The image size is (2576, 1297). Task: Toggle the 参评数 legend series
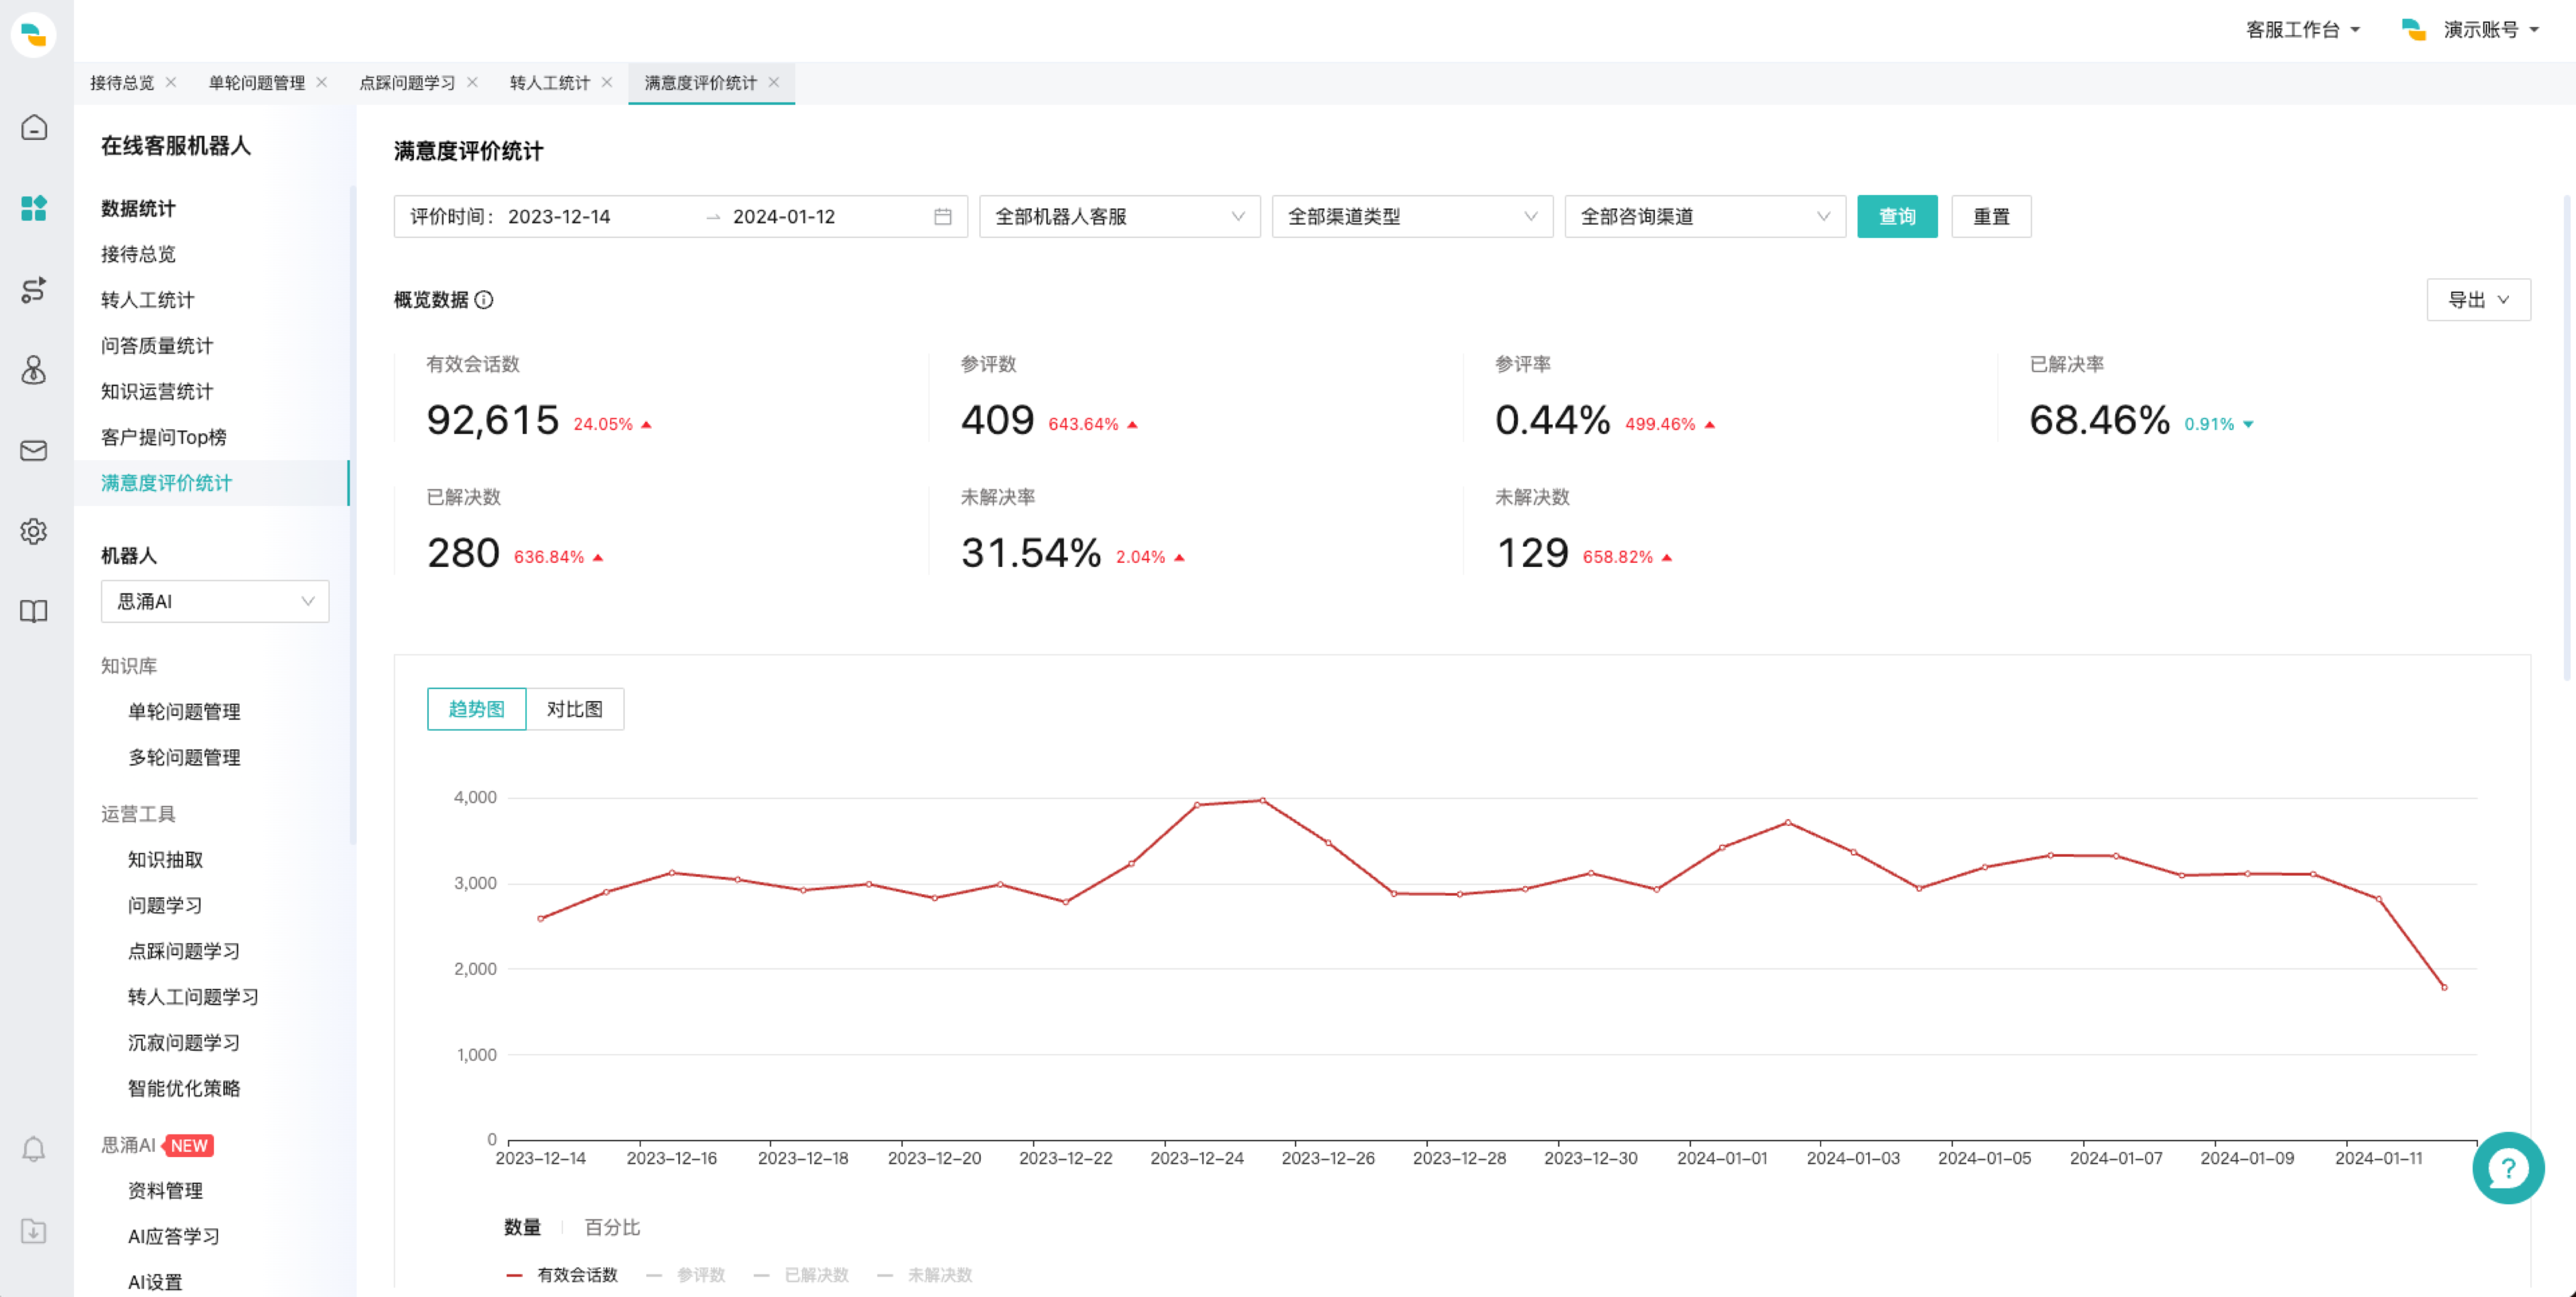coord(686,1275)
